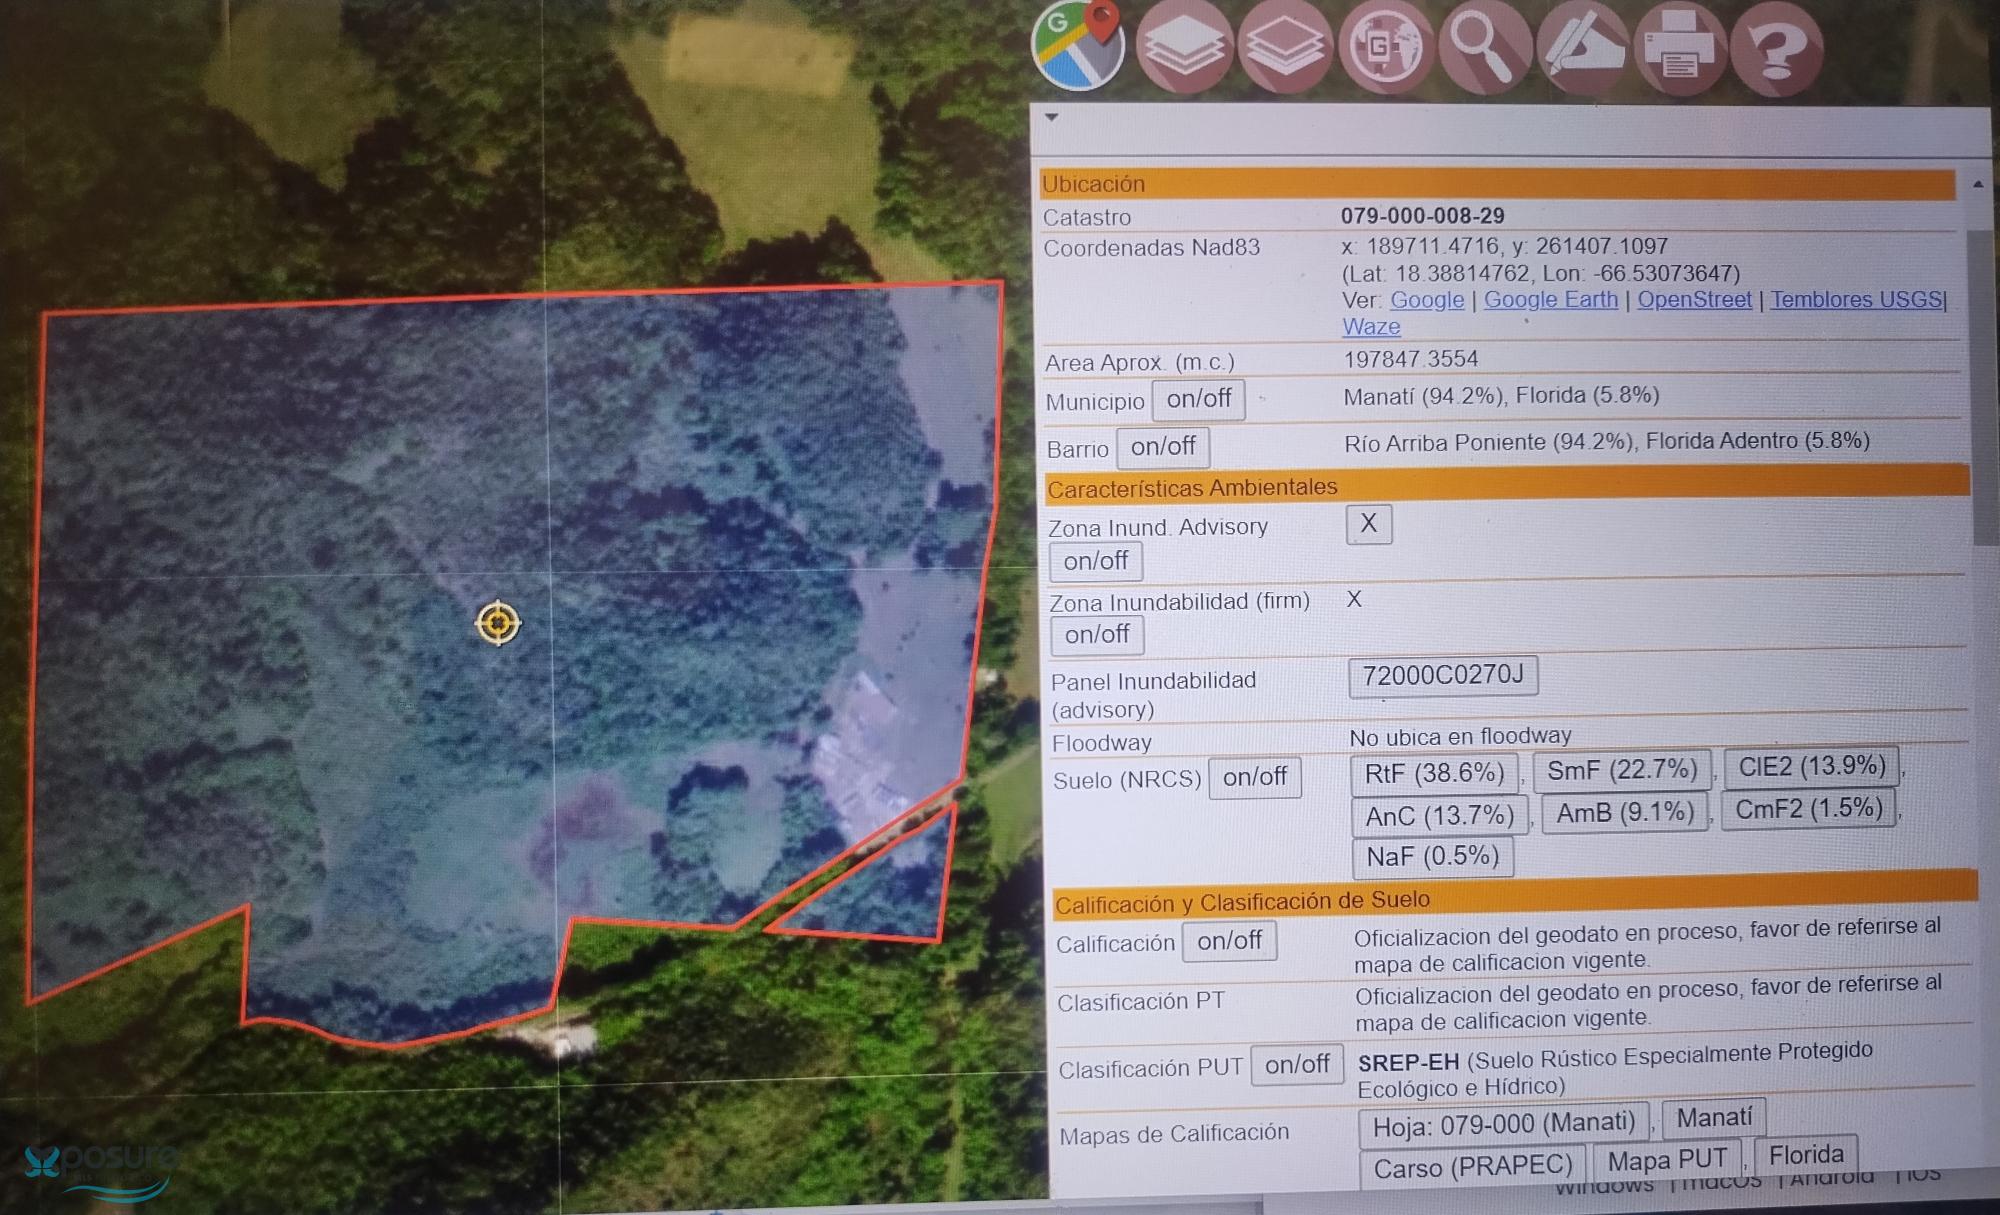The image size is (2000, 1215).
Task: Click the globe GIS toolbar icon
Action: click(x=1385, y=46)
